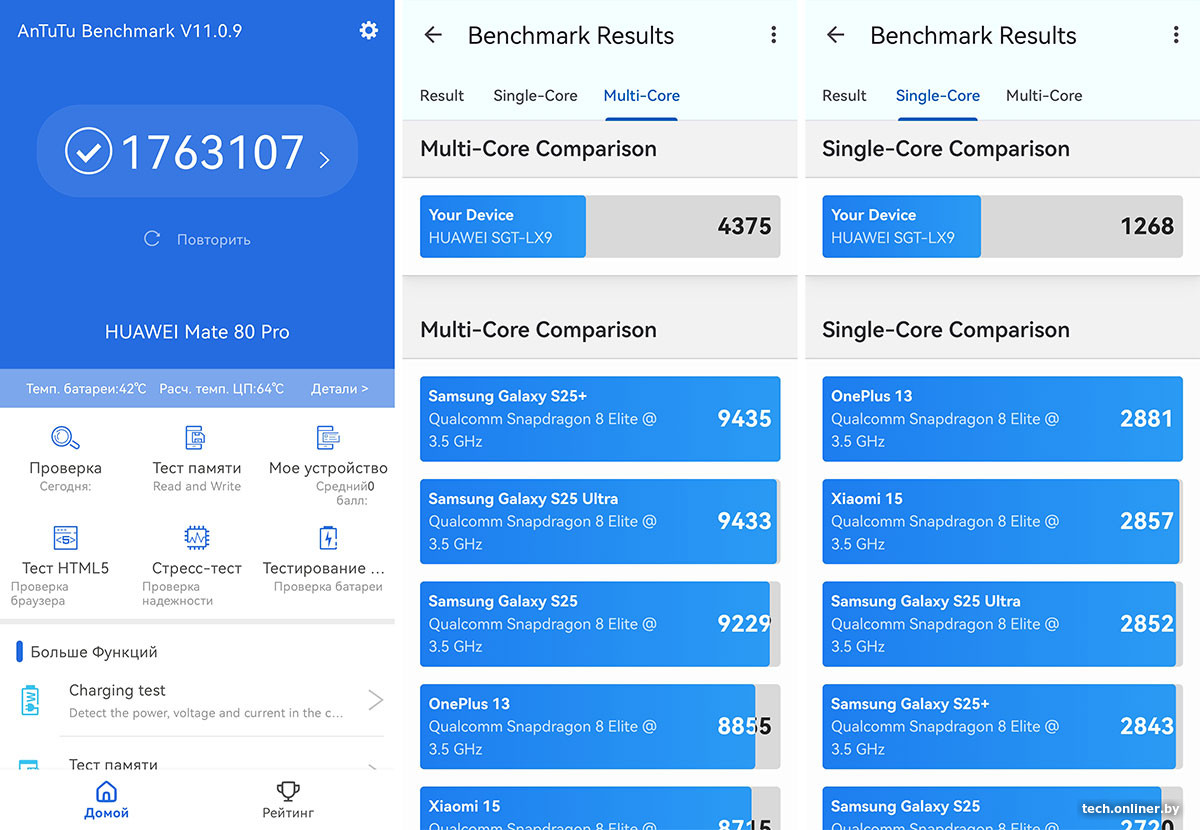
Task: Select Your Device bar scoring 1268
Action: (x=1002, y=226)
